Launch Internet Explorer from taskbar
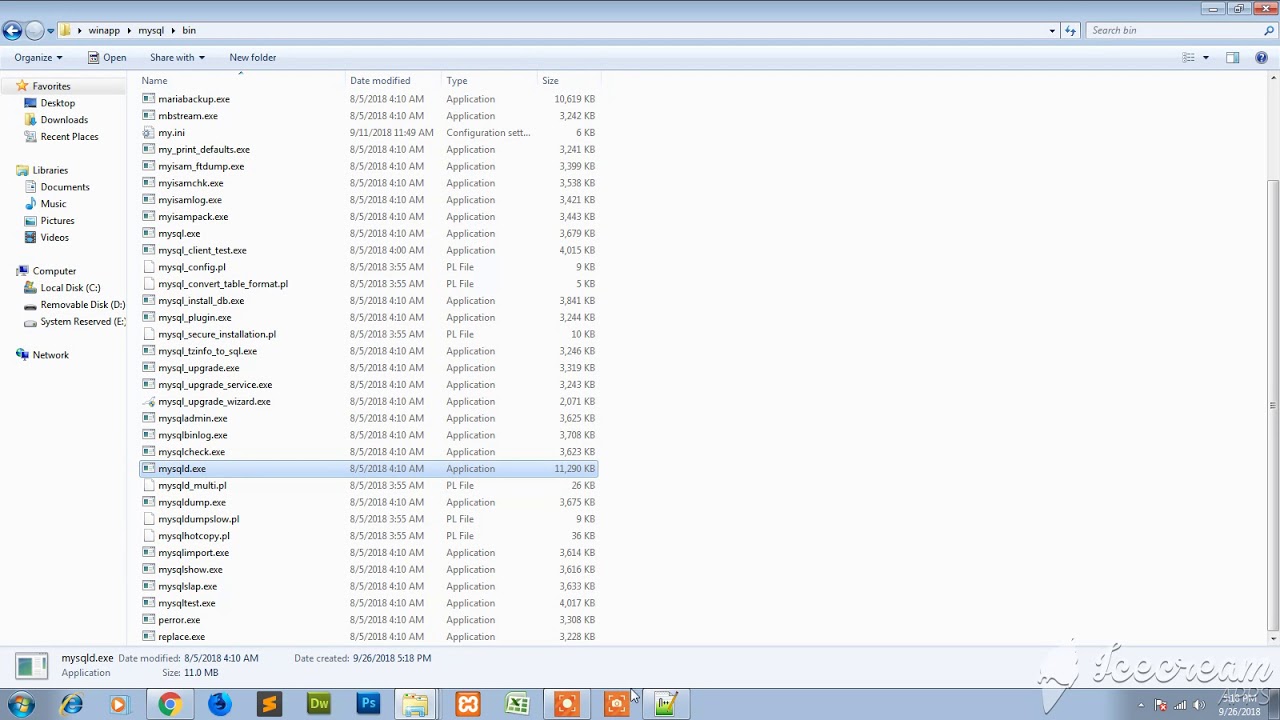 71,705
